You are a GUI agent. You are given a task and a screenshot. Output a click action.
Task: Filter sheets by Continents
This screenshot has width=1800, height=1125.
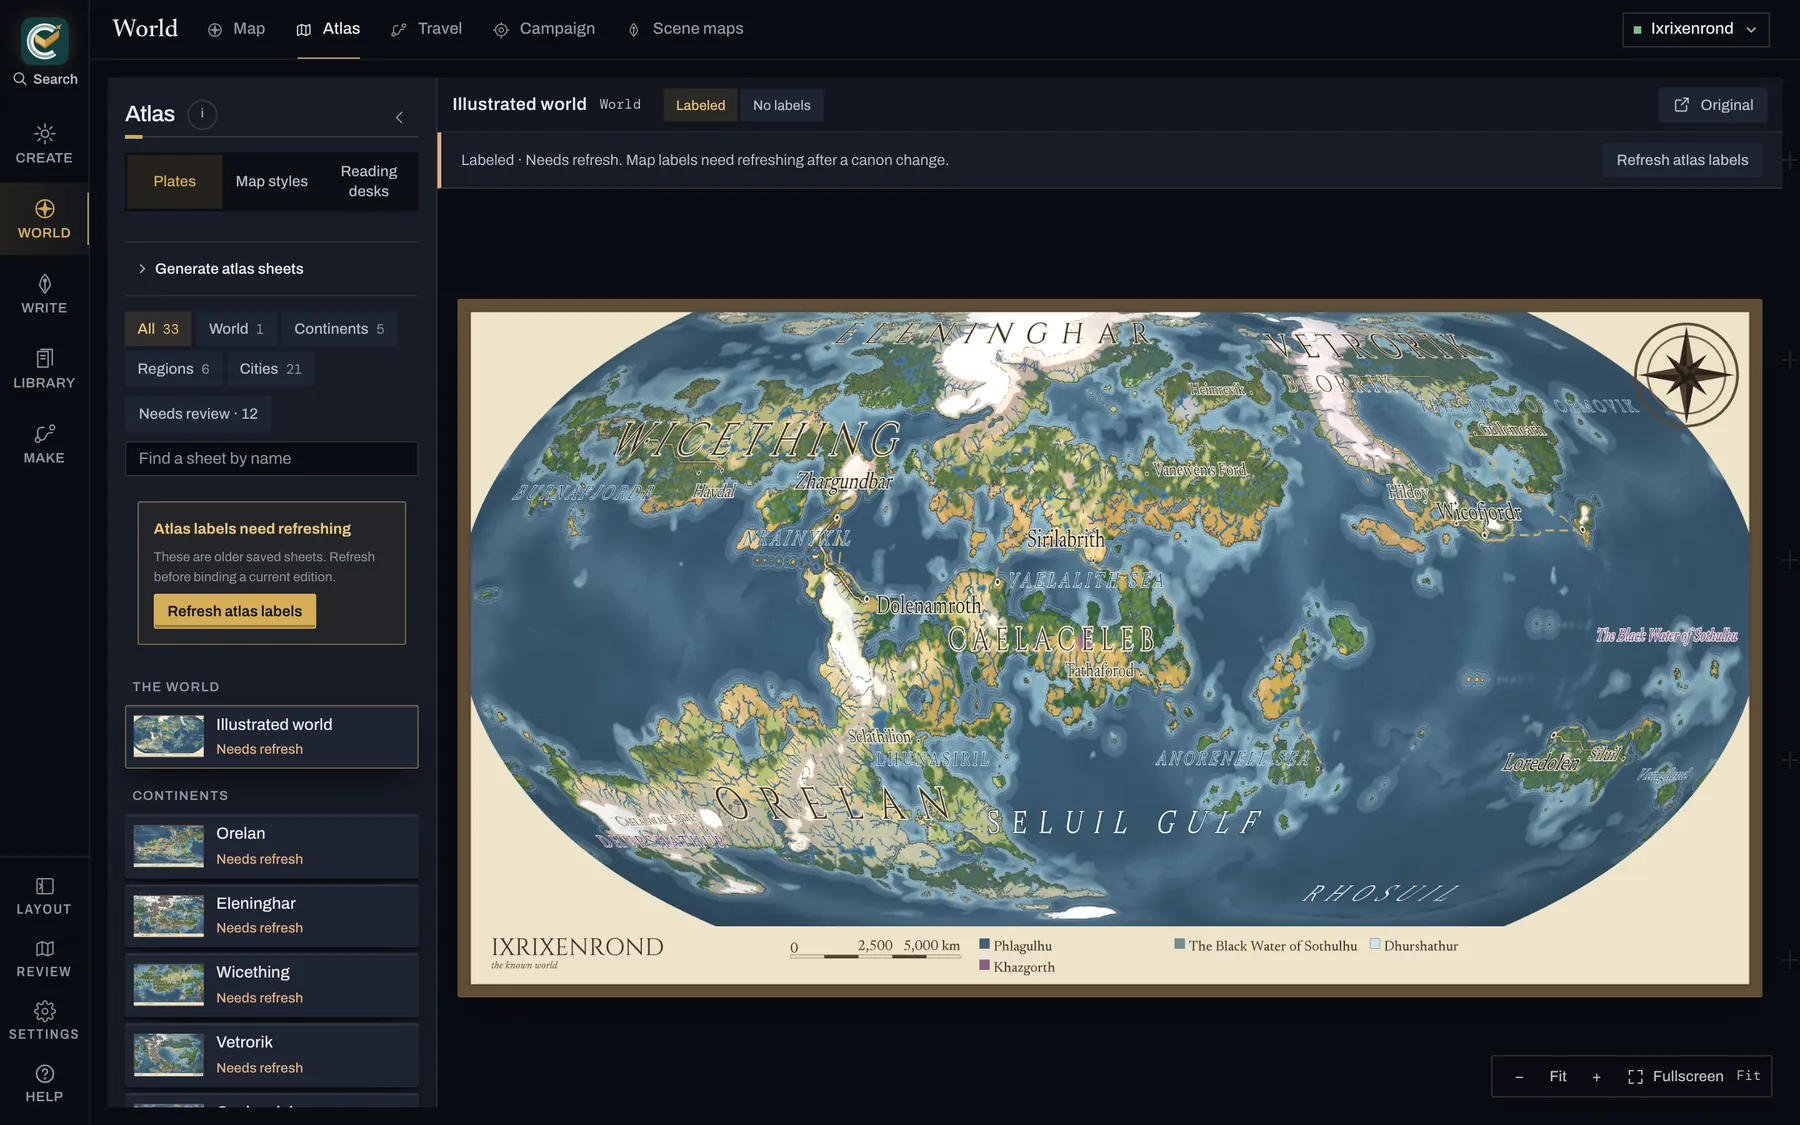(339, 329)
